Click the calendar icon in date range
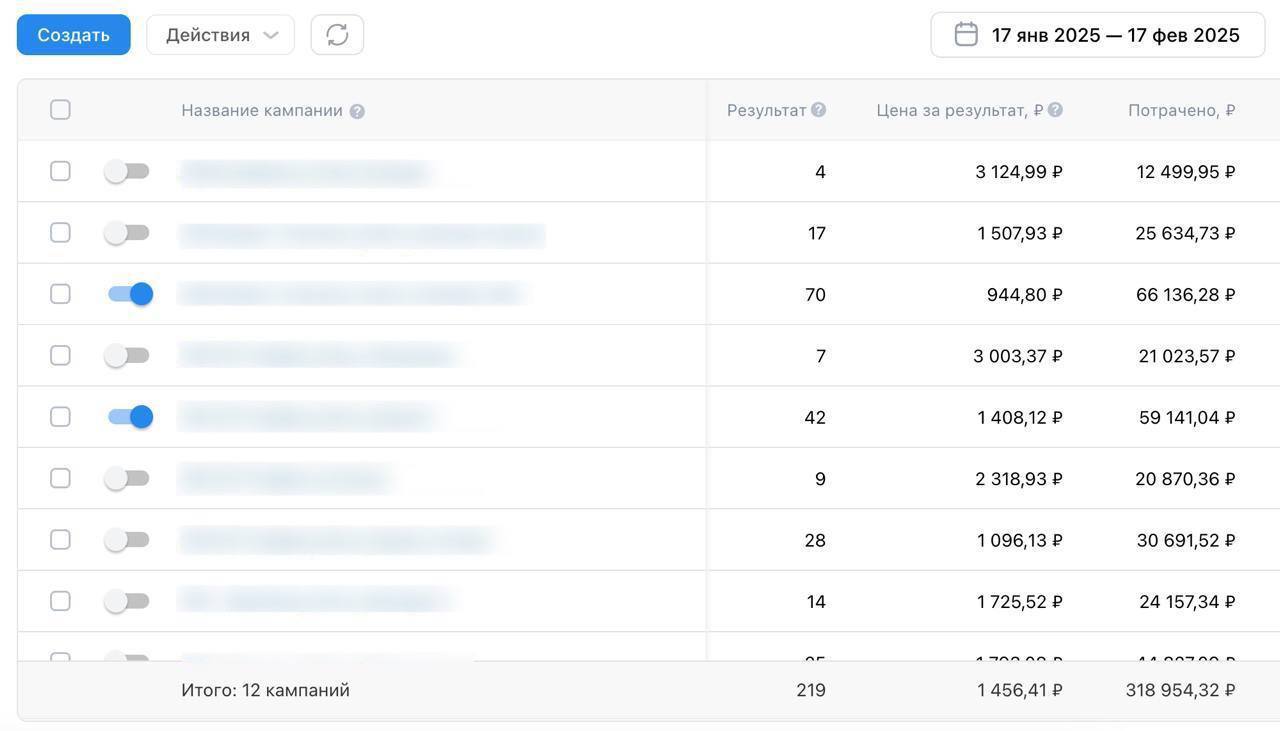The height and width of the screenshot is (731, 1280). [966, 35]
